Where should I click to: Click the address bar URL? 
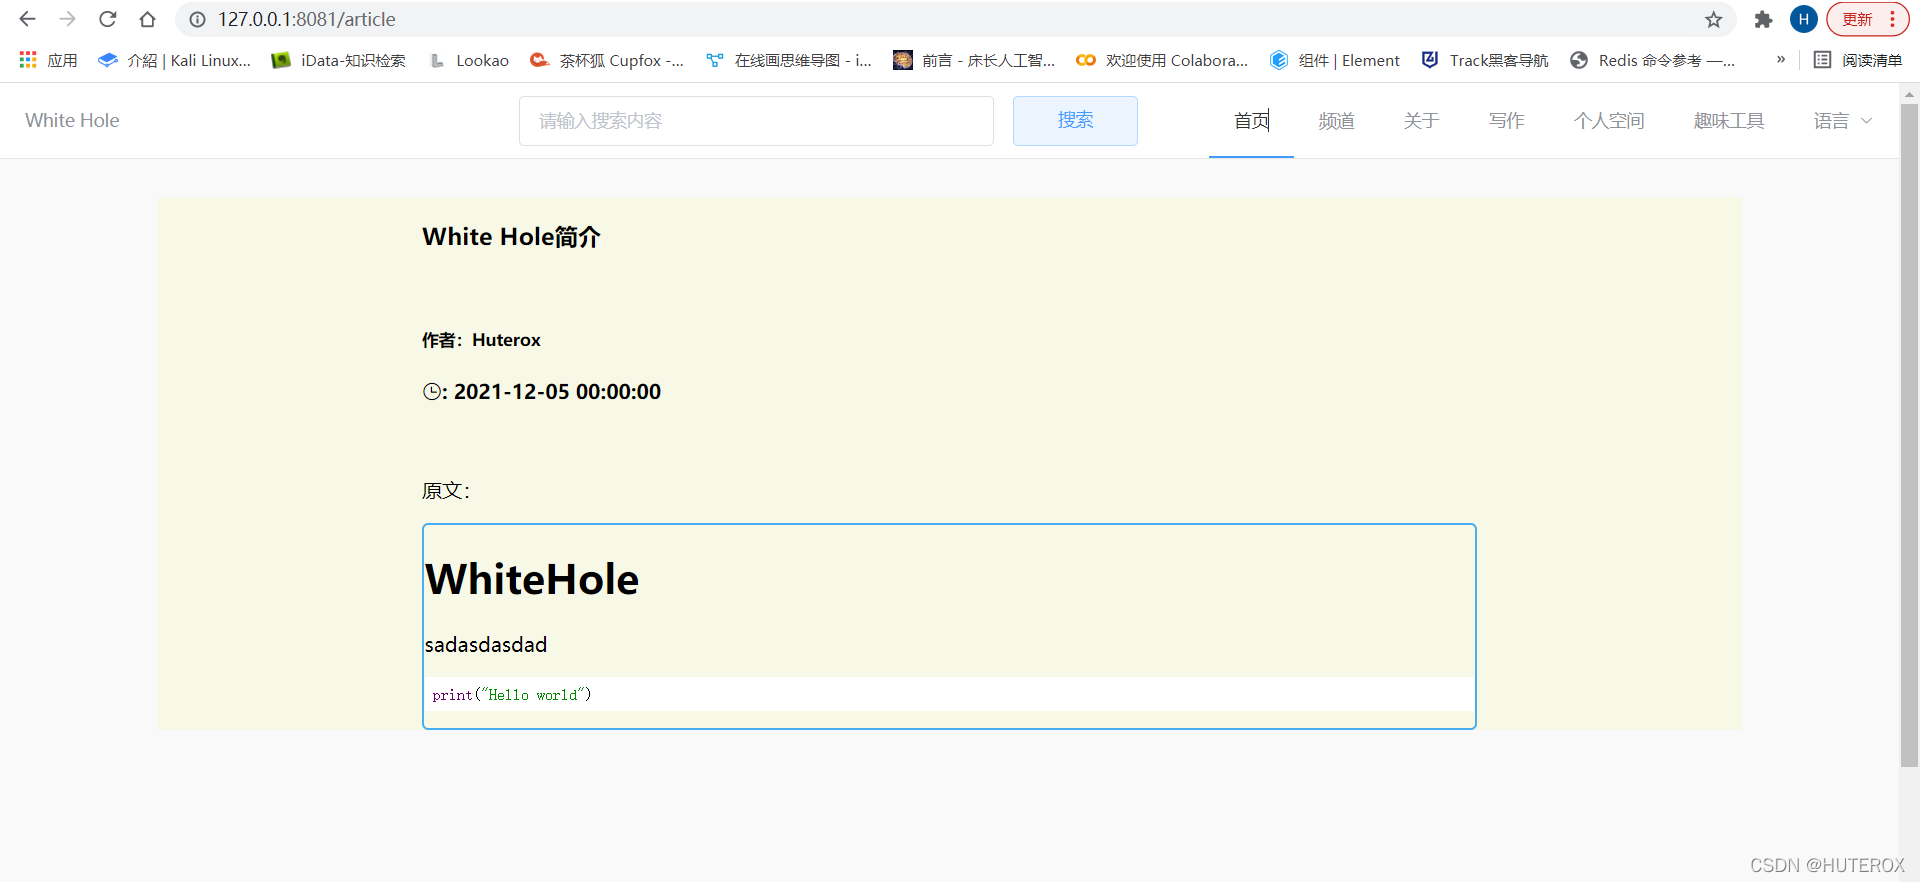pyautogui.click(x=307, y=19)
